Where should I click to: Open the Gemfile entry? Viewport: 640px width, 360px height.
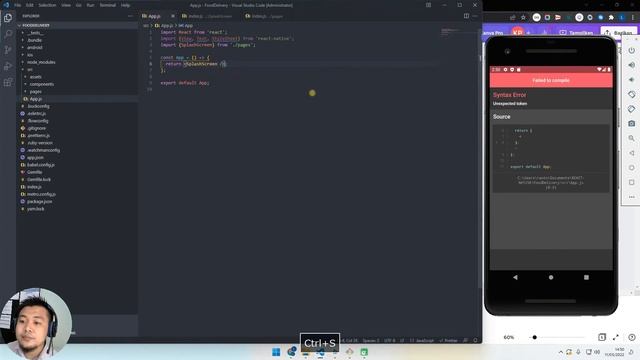click(34, 172)
